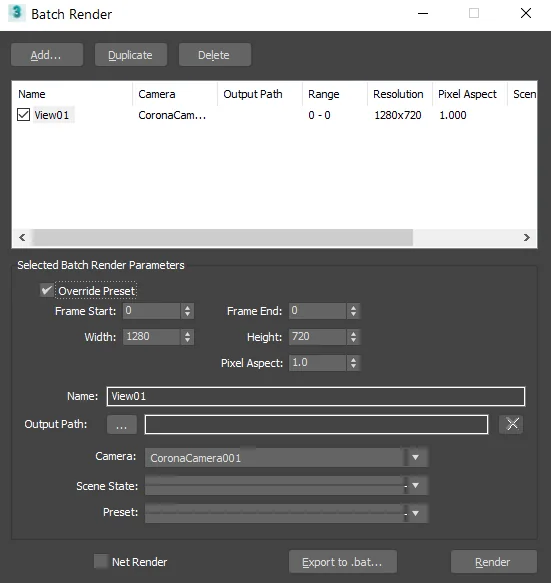The image size is (551, 583).
Task: Increase Frame End with up arrow
Action: pyautogui.click(x=353, y=307)
